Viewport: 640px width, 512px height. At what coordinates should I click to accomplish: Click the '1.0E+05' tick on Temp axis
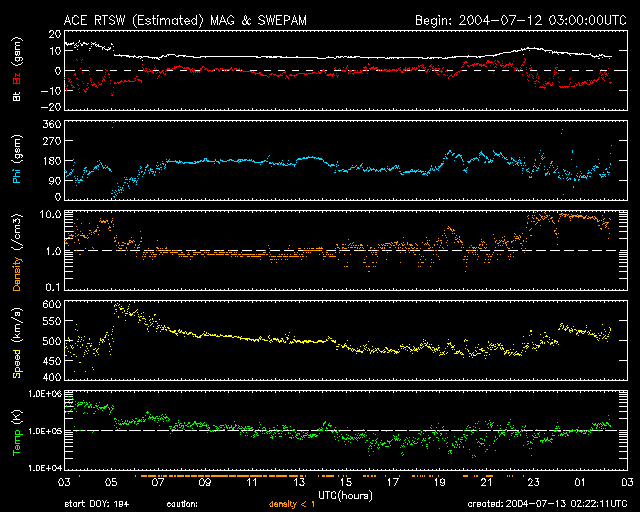[x=45, y=431]
